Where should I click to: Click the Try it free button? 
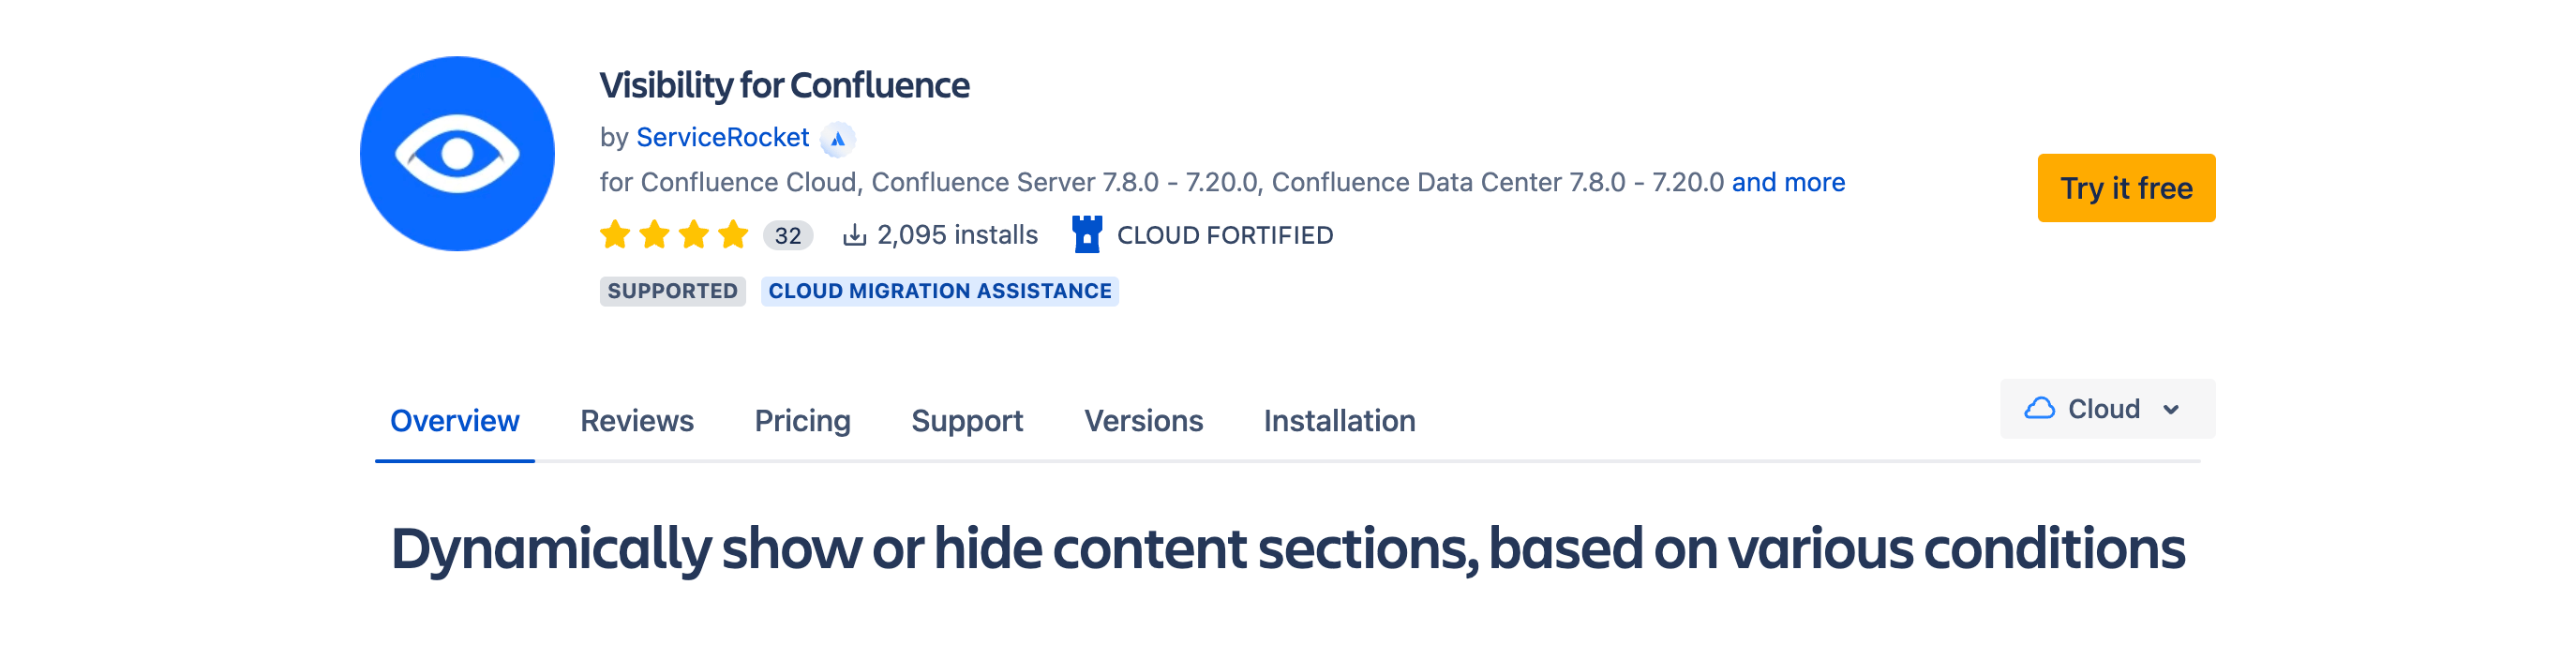pyautogui.click(x=2126, y=188)
